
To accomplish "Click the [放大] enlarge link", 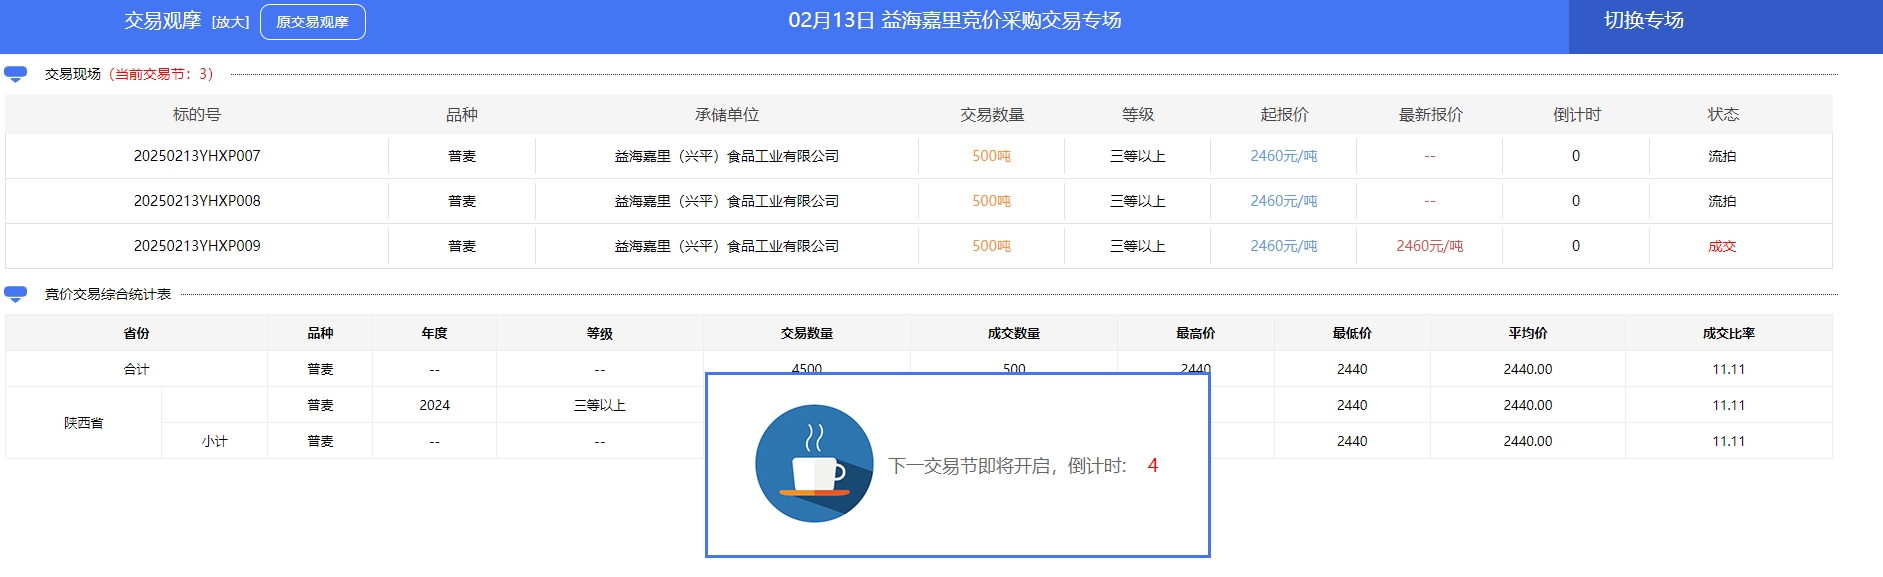I will click(230, 22).
